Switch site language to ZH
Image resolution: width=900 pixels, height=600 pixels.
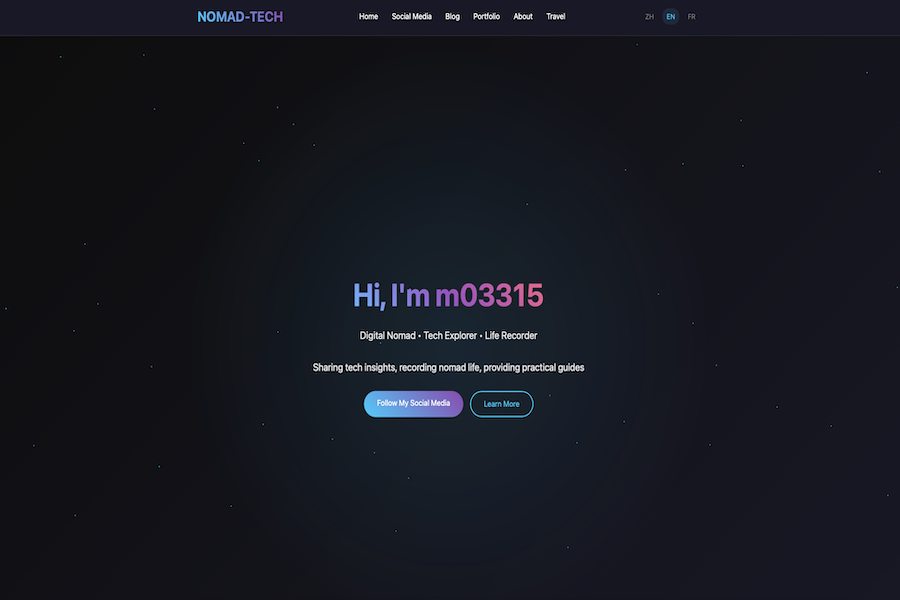pyautogui.click(x=649, y=17)
